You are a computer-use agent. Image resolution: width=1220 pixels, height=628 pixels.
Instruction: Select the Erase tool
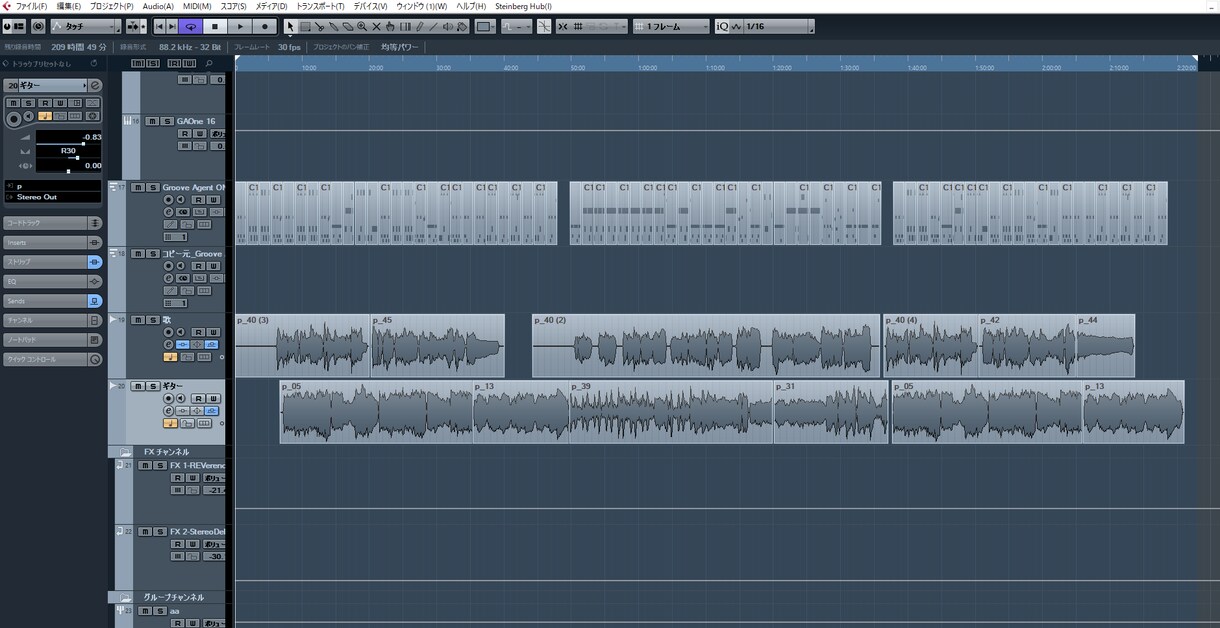(347, 26)
